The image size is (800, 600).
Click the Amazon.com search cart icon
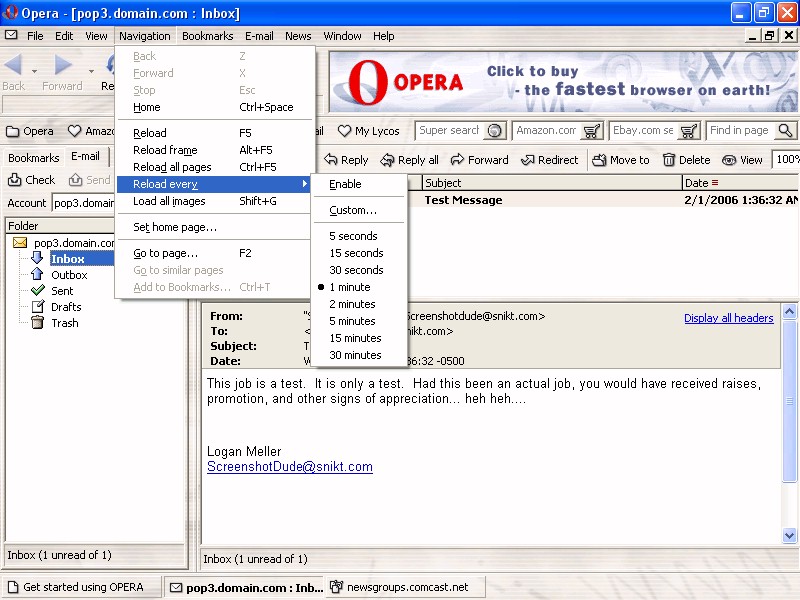click(592, 131)
